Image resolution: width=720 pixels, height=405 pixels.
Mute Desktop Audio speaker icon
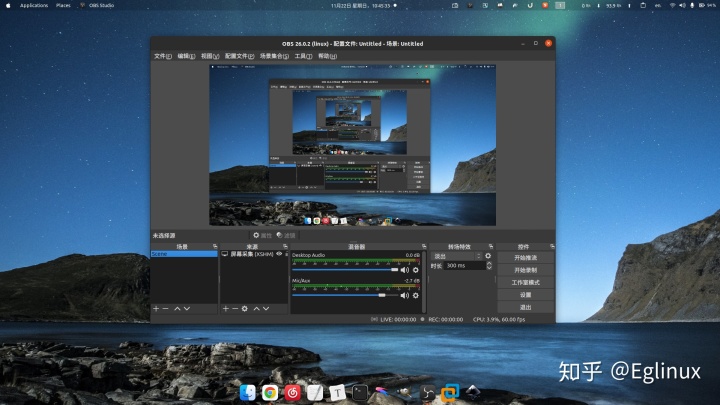[x=405, y=270]
